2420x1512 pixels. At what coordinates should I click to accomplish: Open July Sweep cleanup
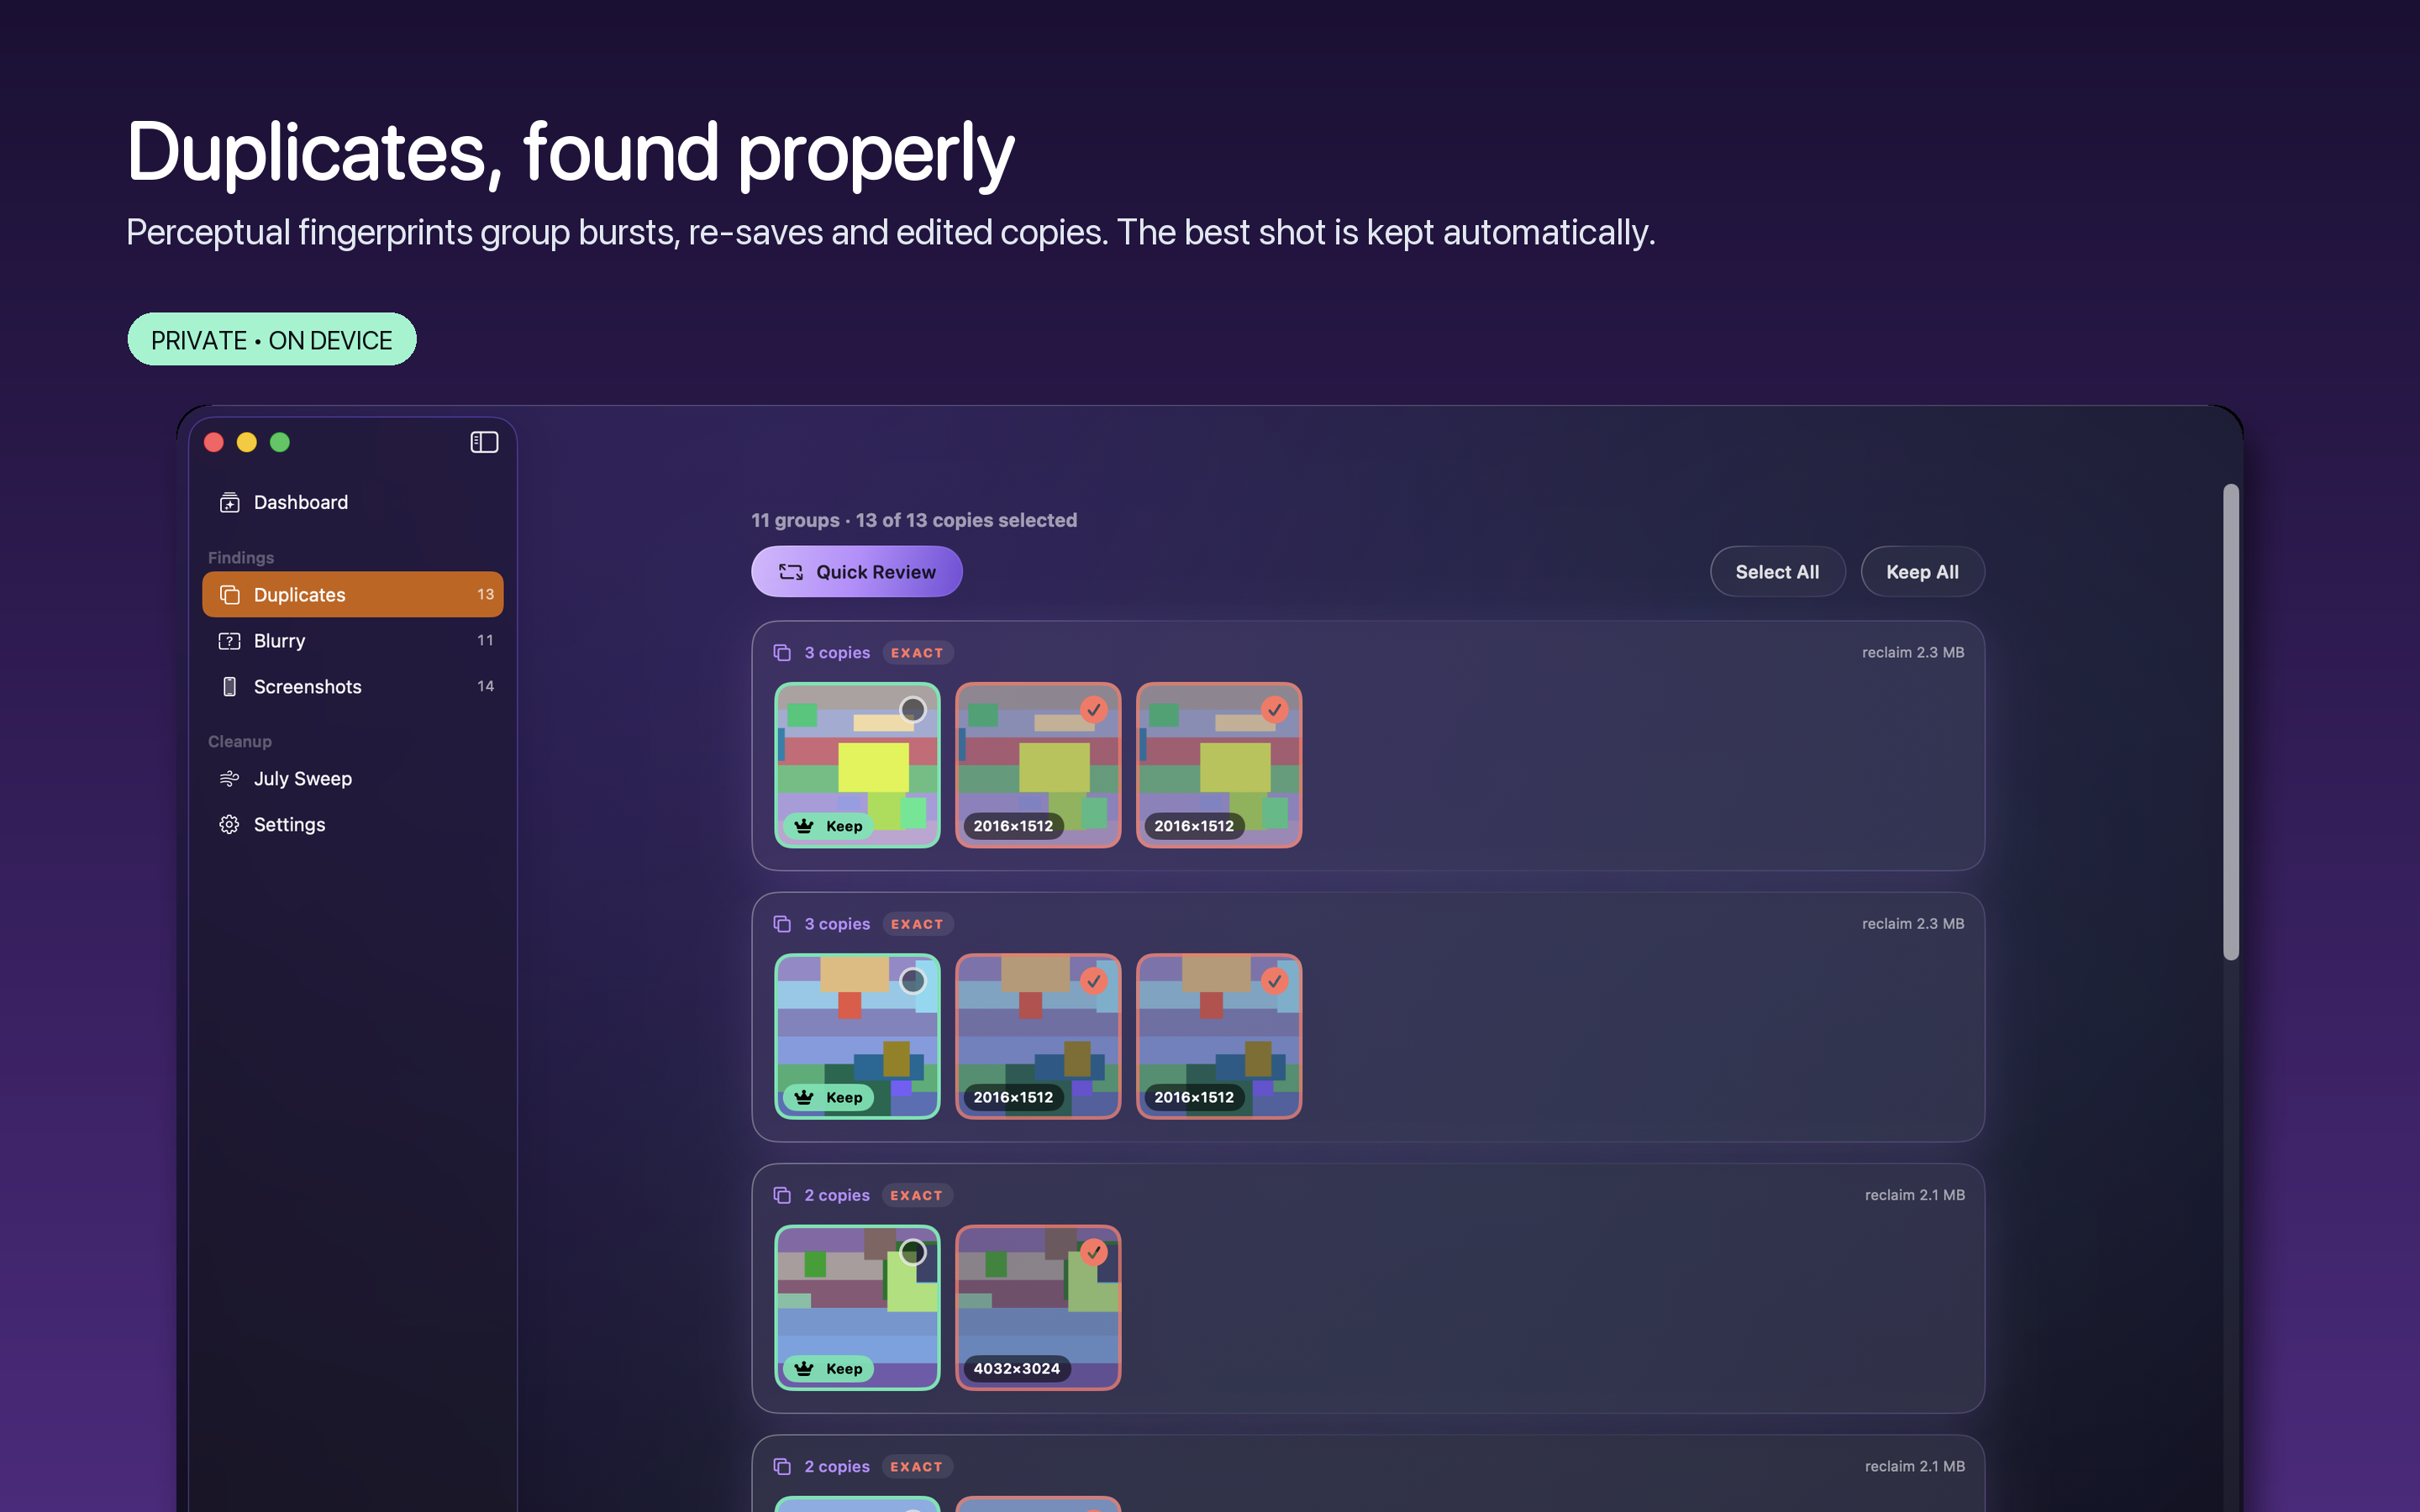(x=352, y=778)
